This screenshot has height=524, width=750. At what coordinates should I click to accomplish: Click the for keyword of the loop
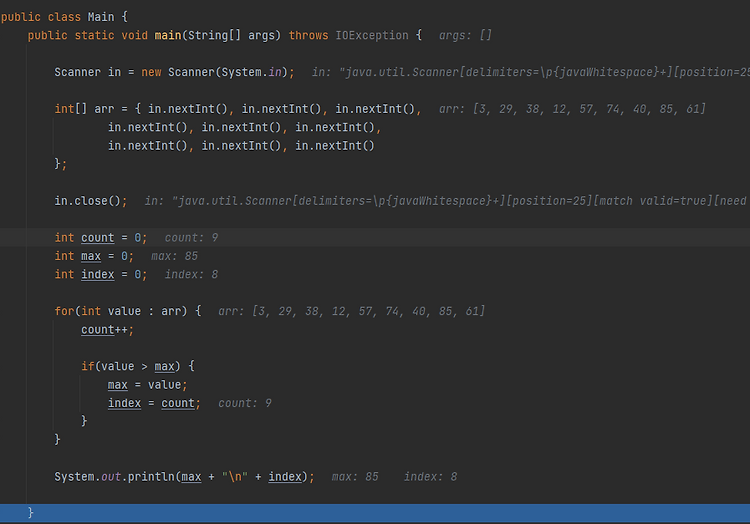click(x=64, y=311)
